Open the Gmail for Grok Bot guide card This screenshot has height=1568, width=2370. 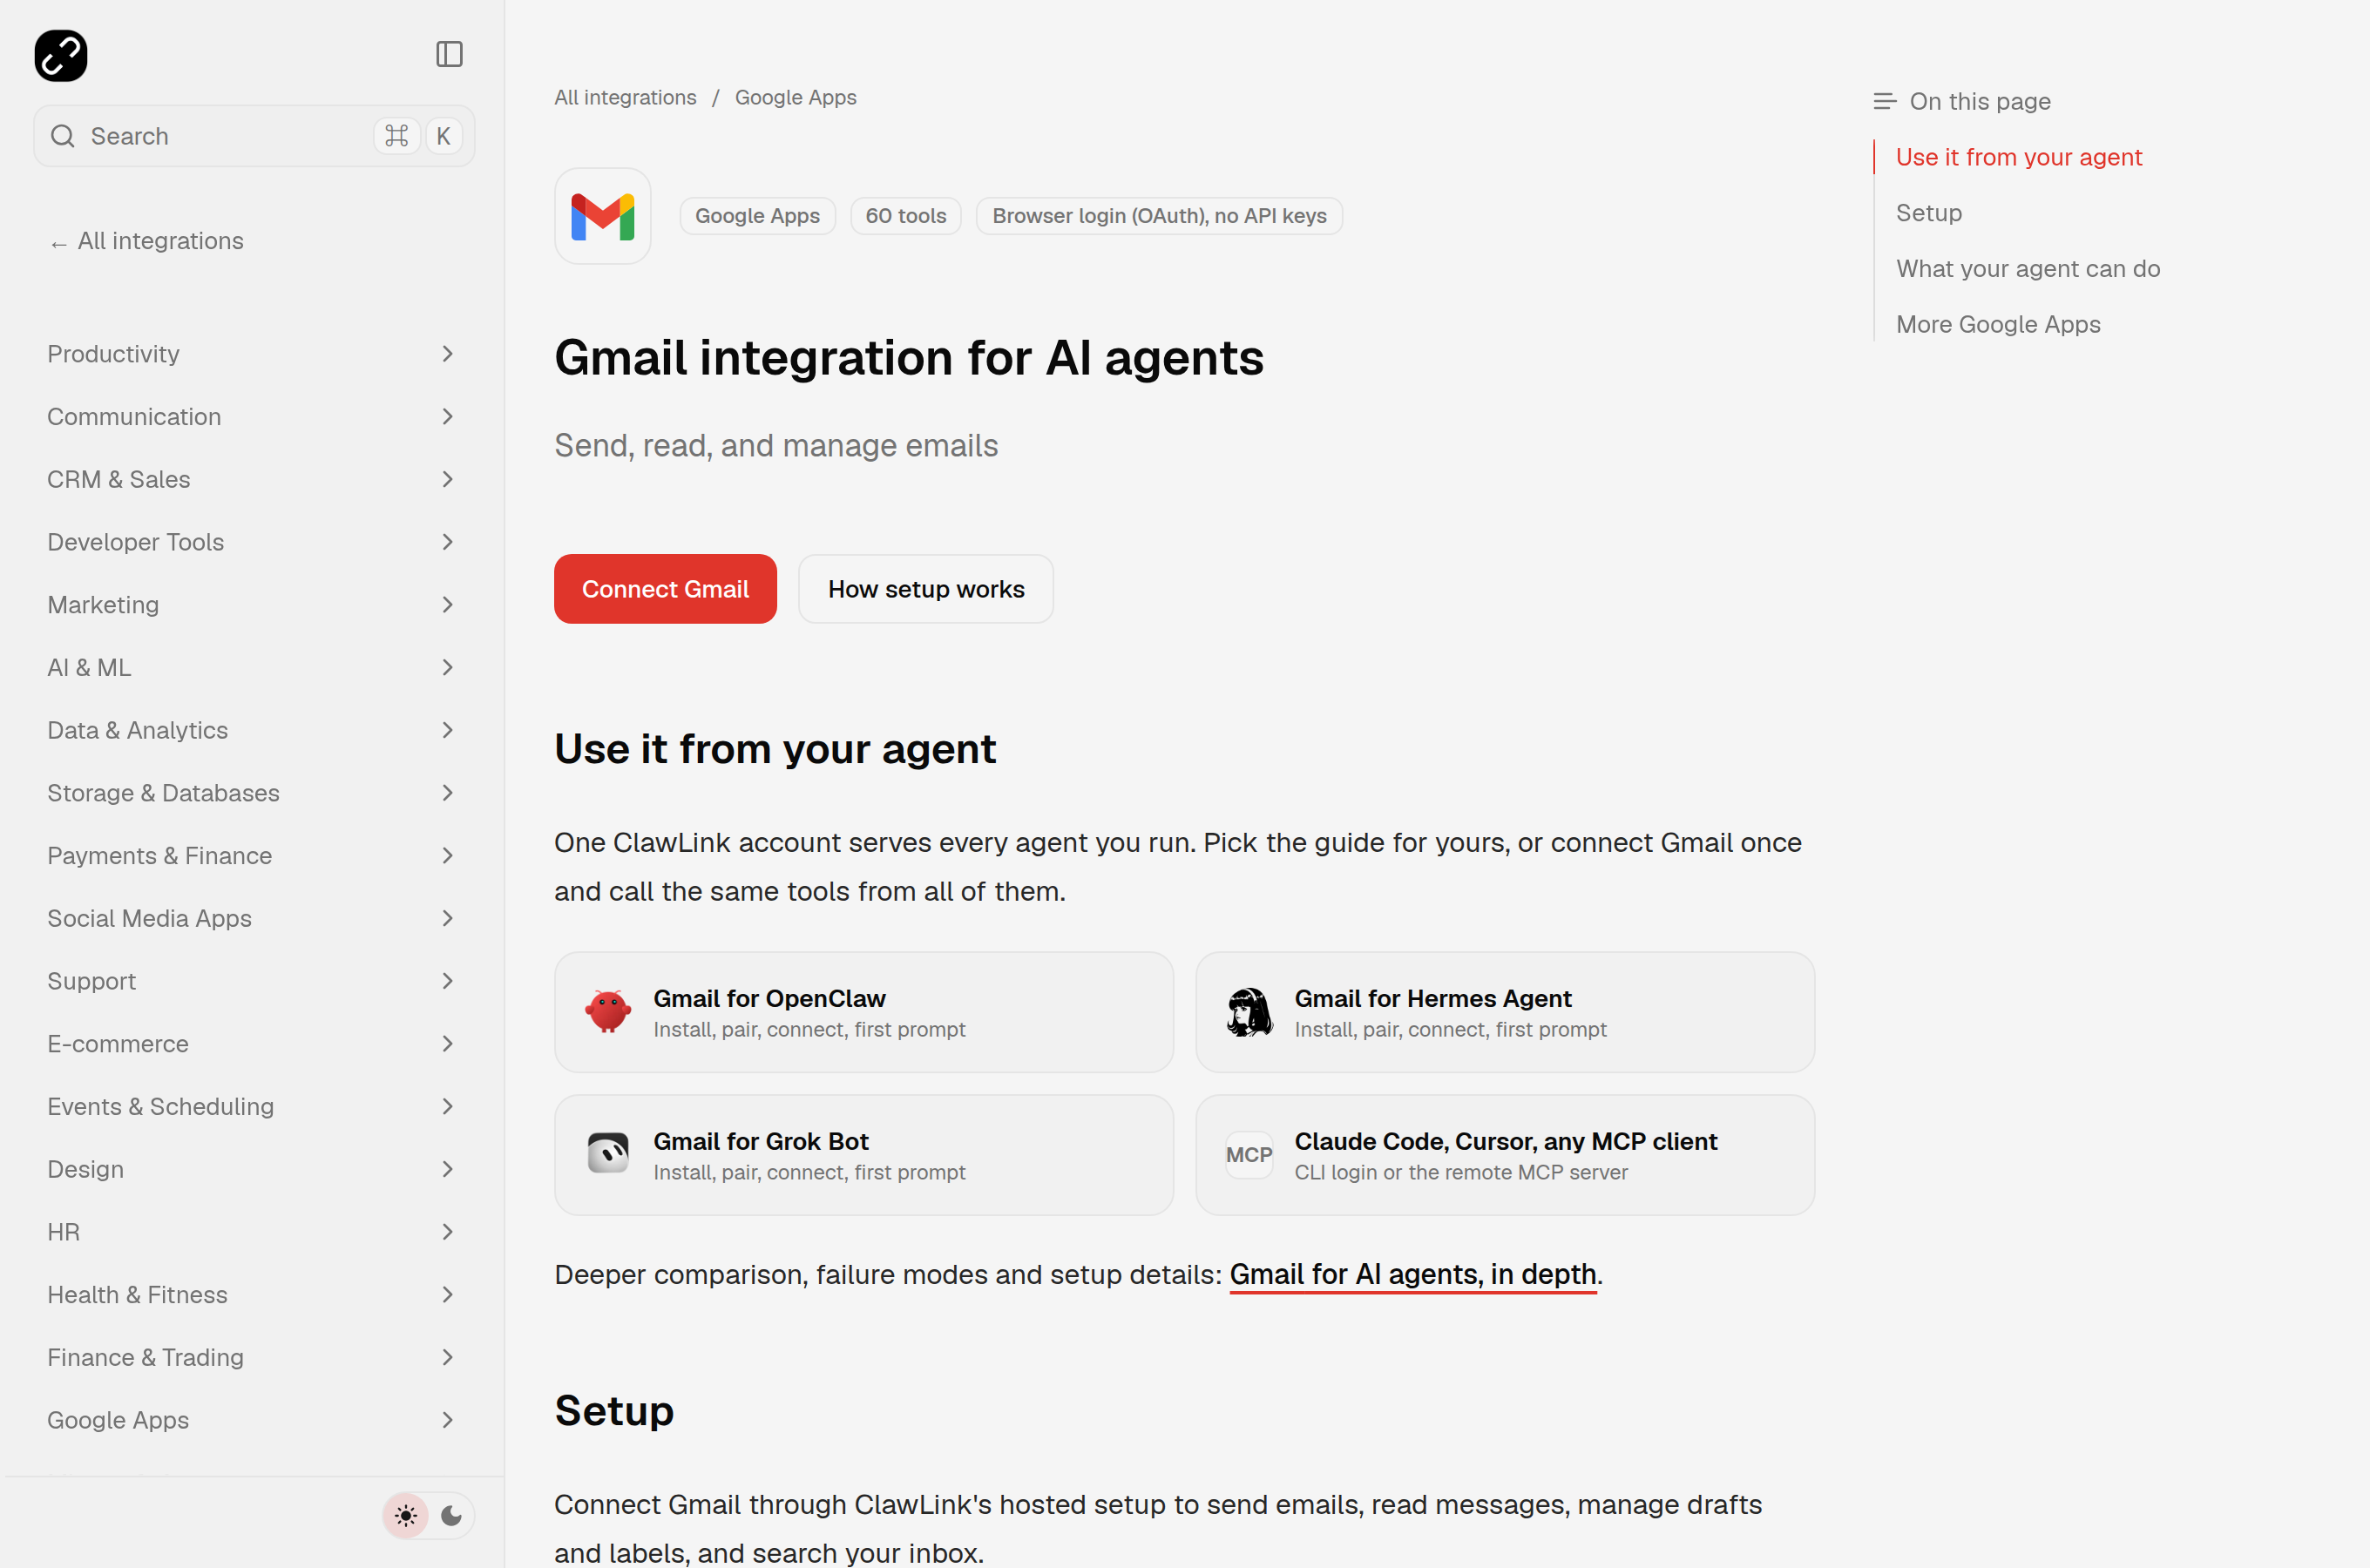pyautogui.click(x=864, y=1155)
